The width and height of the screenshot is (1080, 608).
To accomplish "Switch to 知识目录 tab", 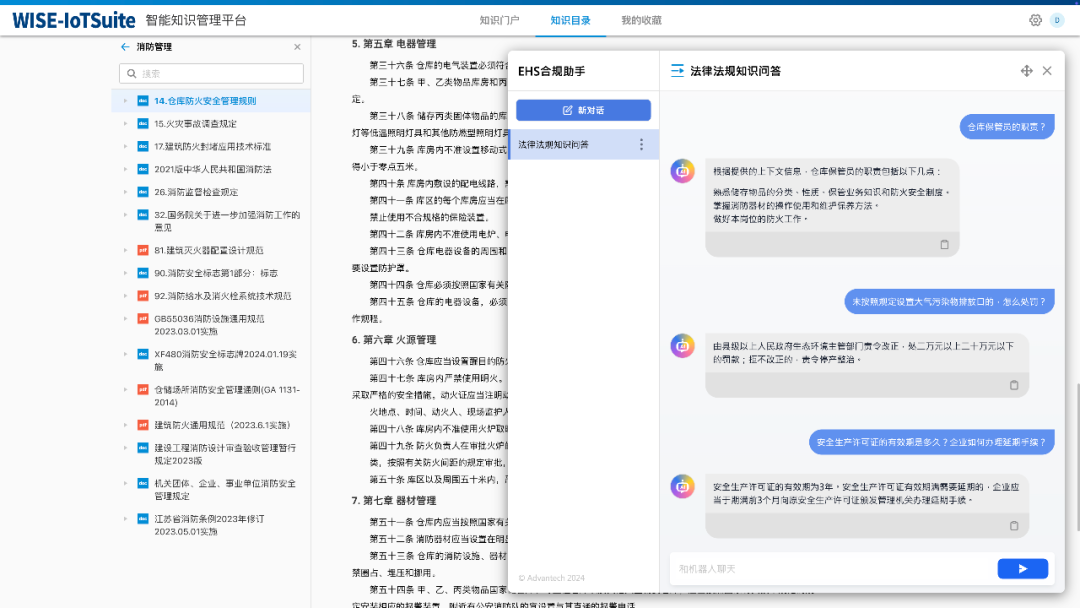I will point(570,21).
